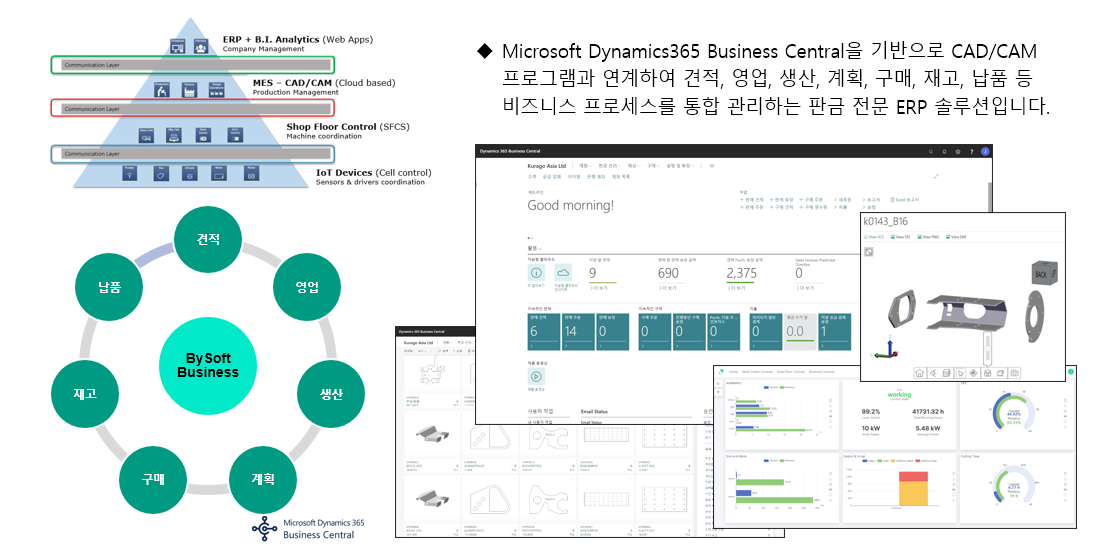
Task: Click the 구매 circle in diagram
Action: [153, 479]
